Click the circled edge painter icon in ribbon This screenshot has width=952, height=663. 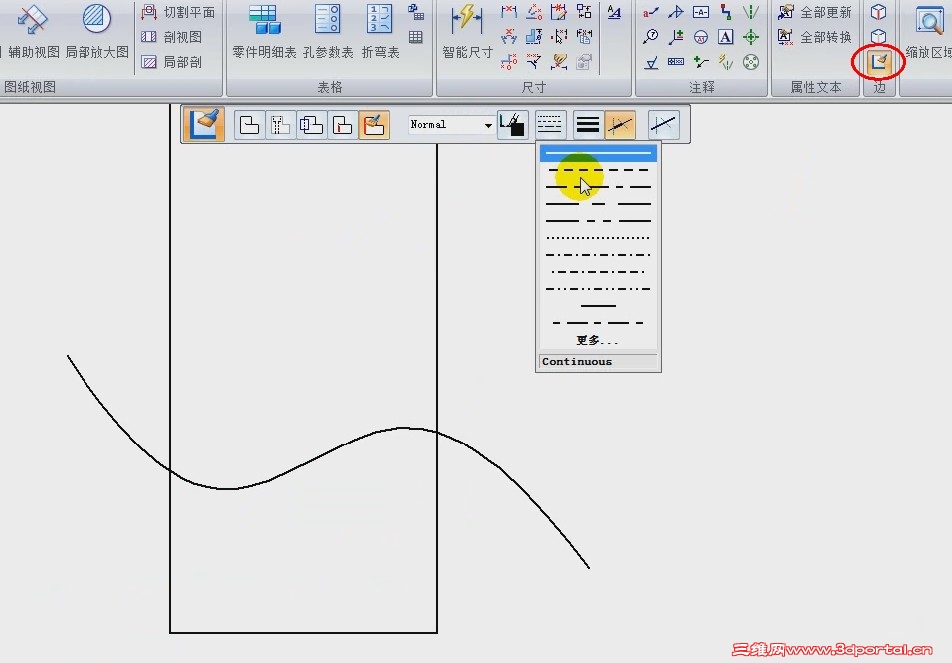(879, 62)
